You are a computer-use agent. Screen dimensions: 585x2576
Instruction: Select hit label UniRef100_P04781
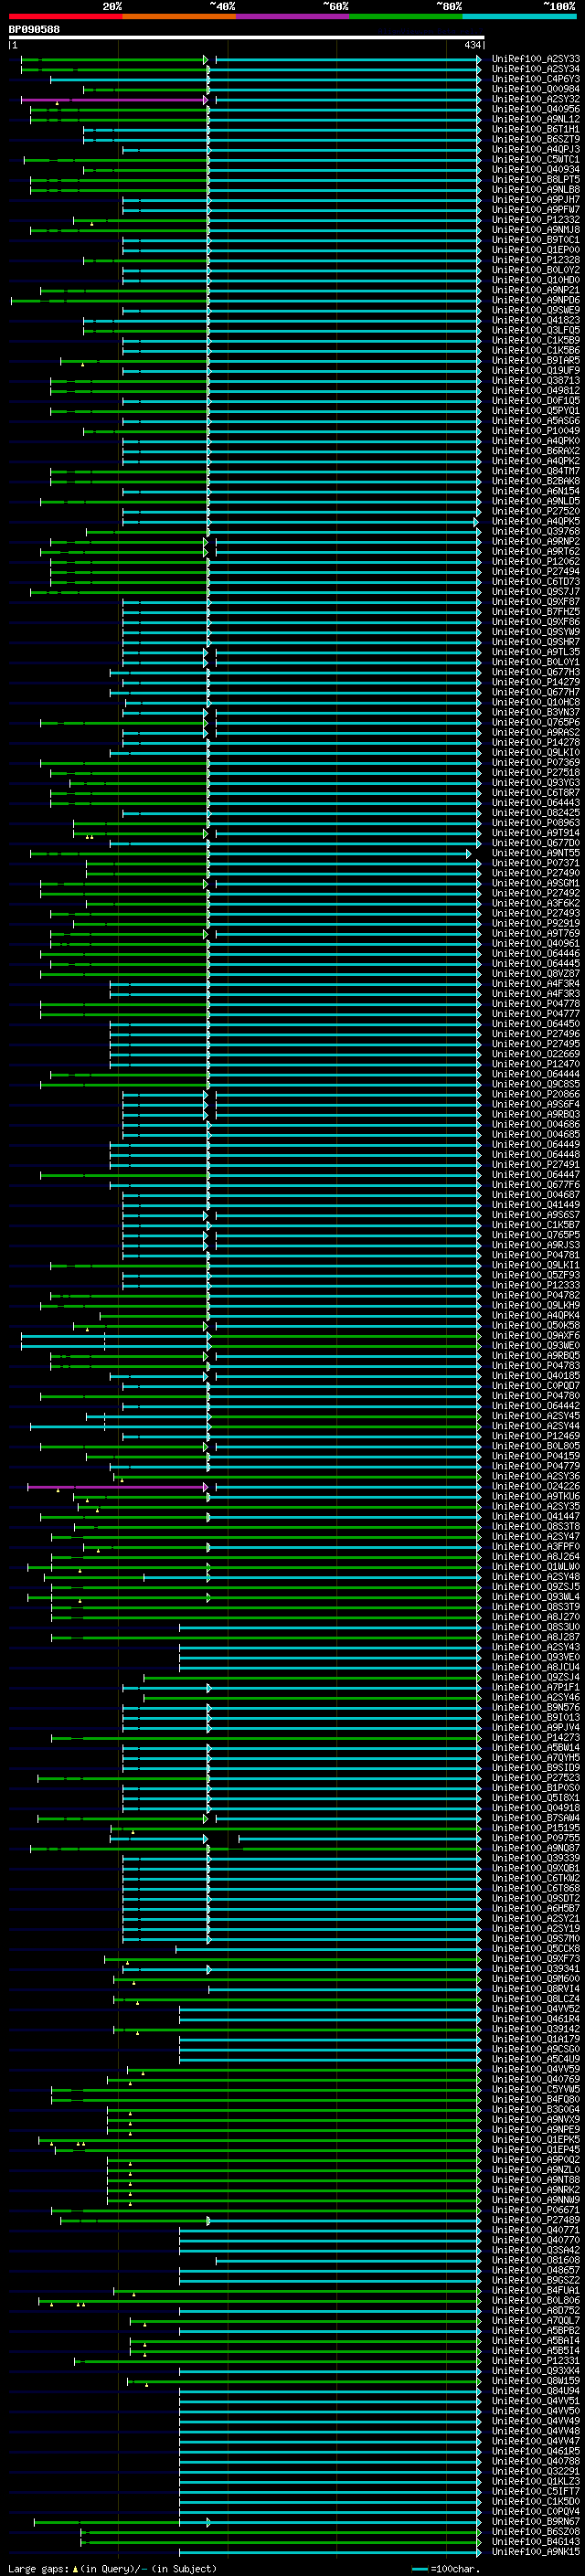point(536,1255)
